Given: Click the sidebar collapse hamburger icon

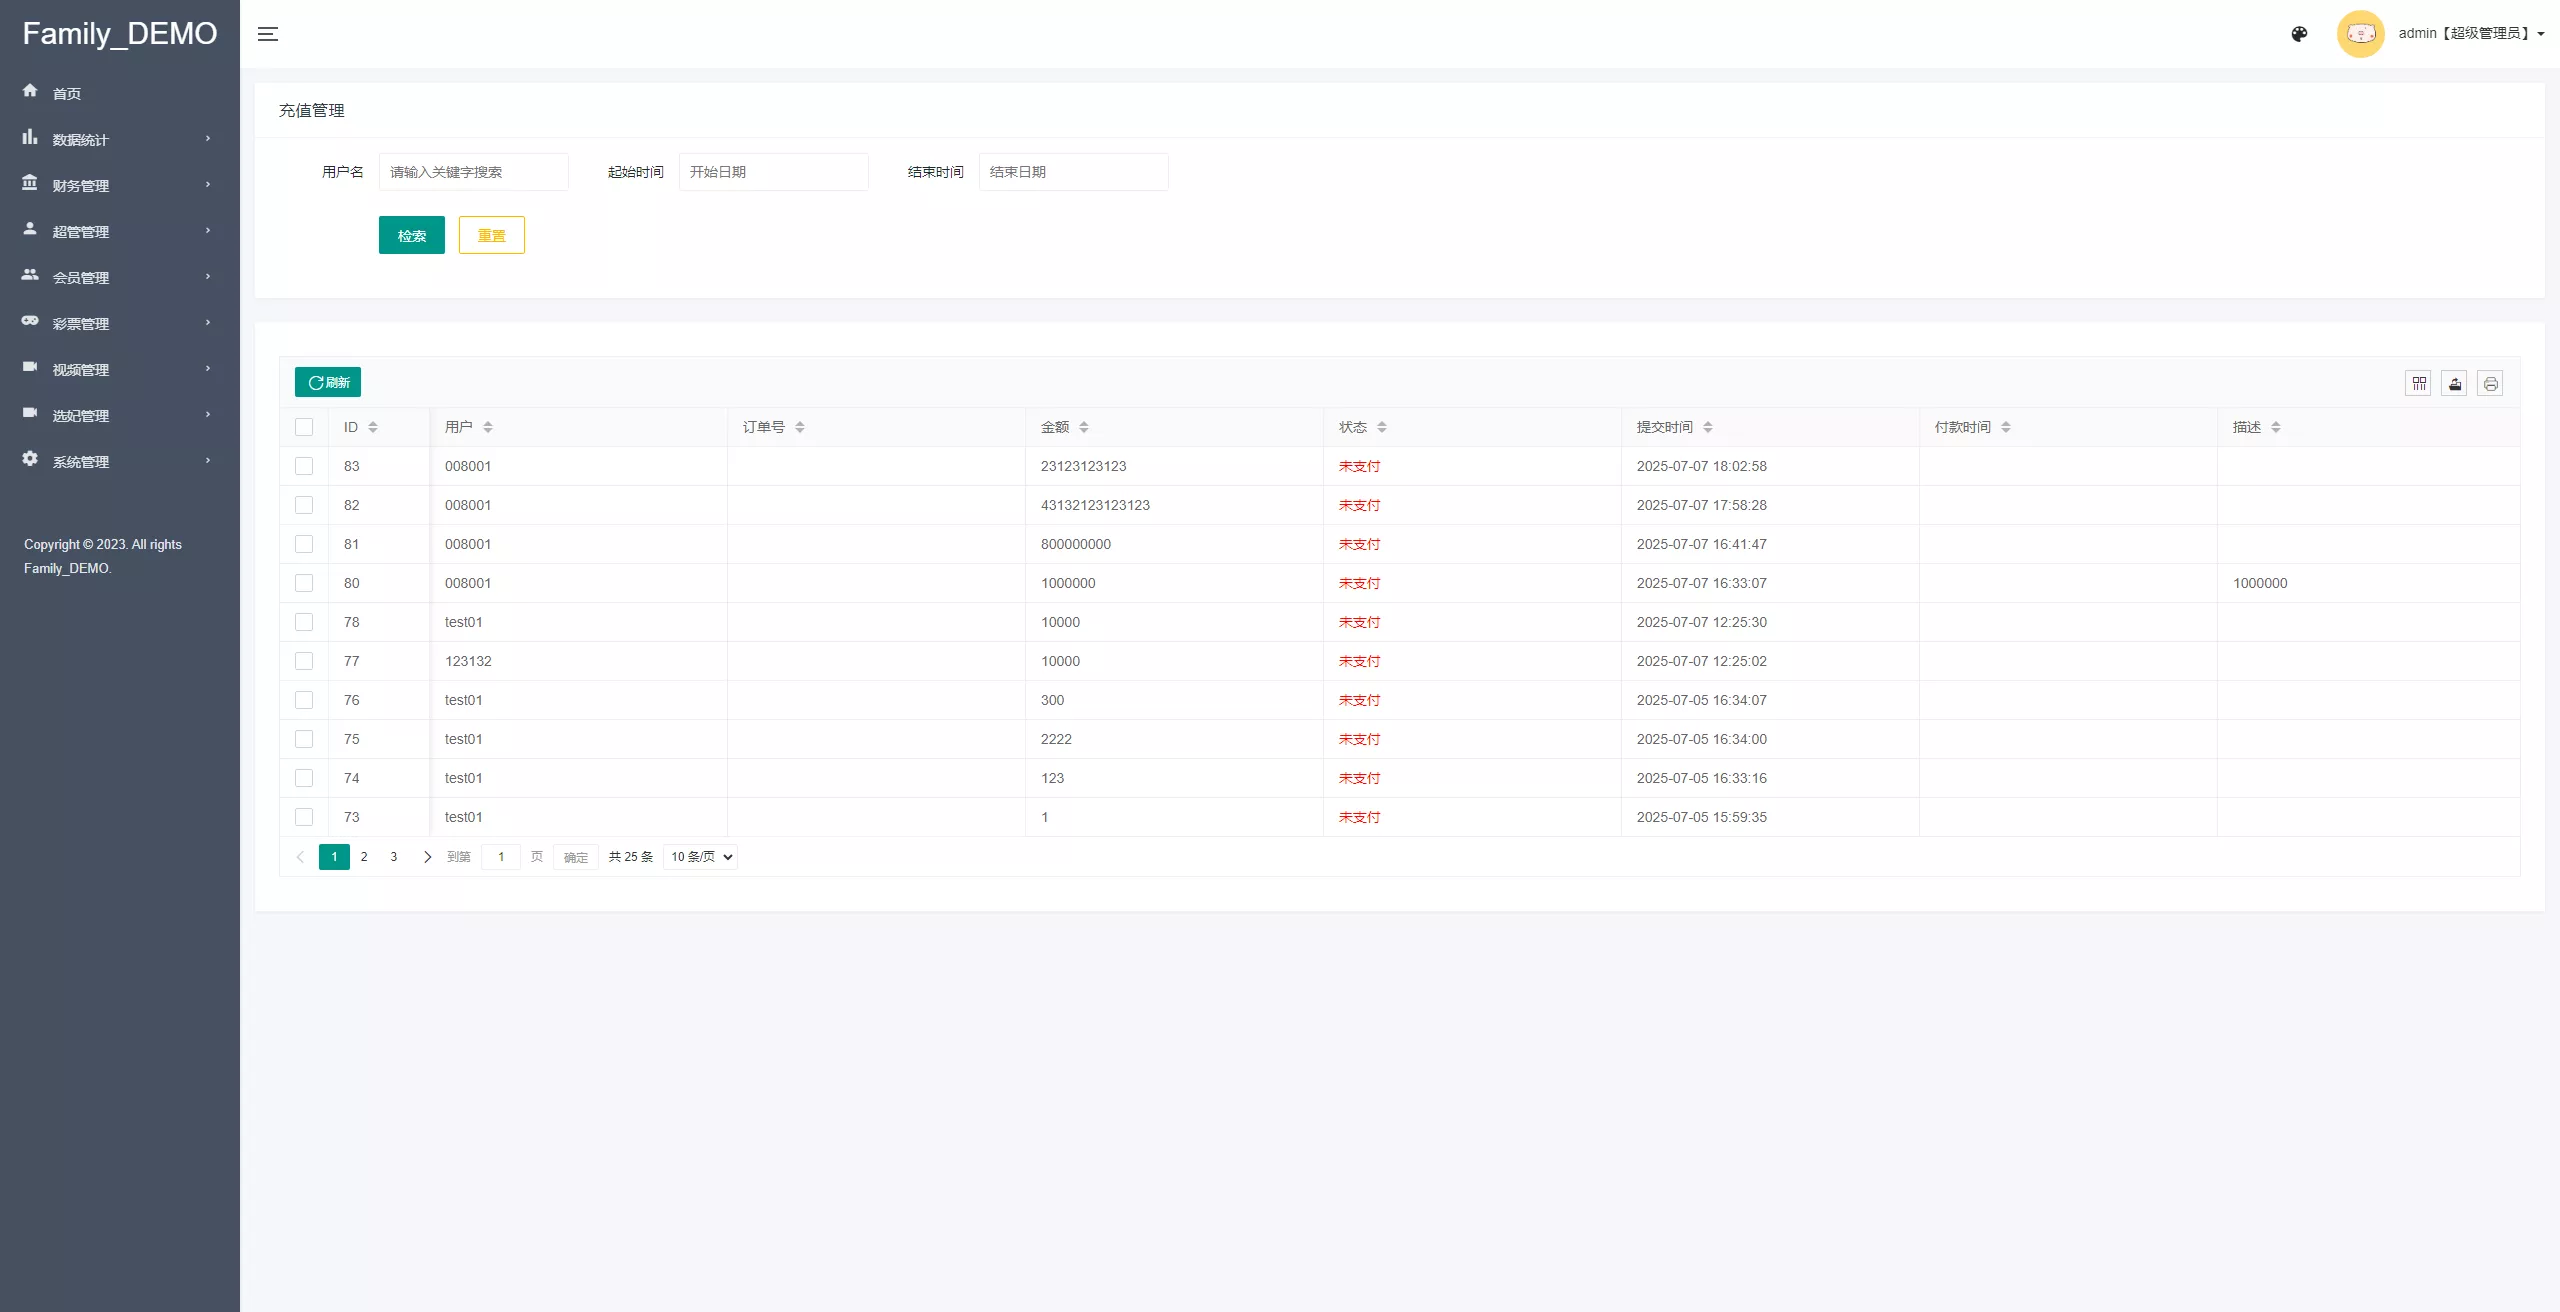Looking at the screenshot, I should (268, 34).
